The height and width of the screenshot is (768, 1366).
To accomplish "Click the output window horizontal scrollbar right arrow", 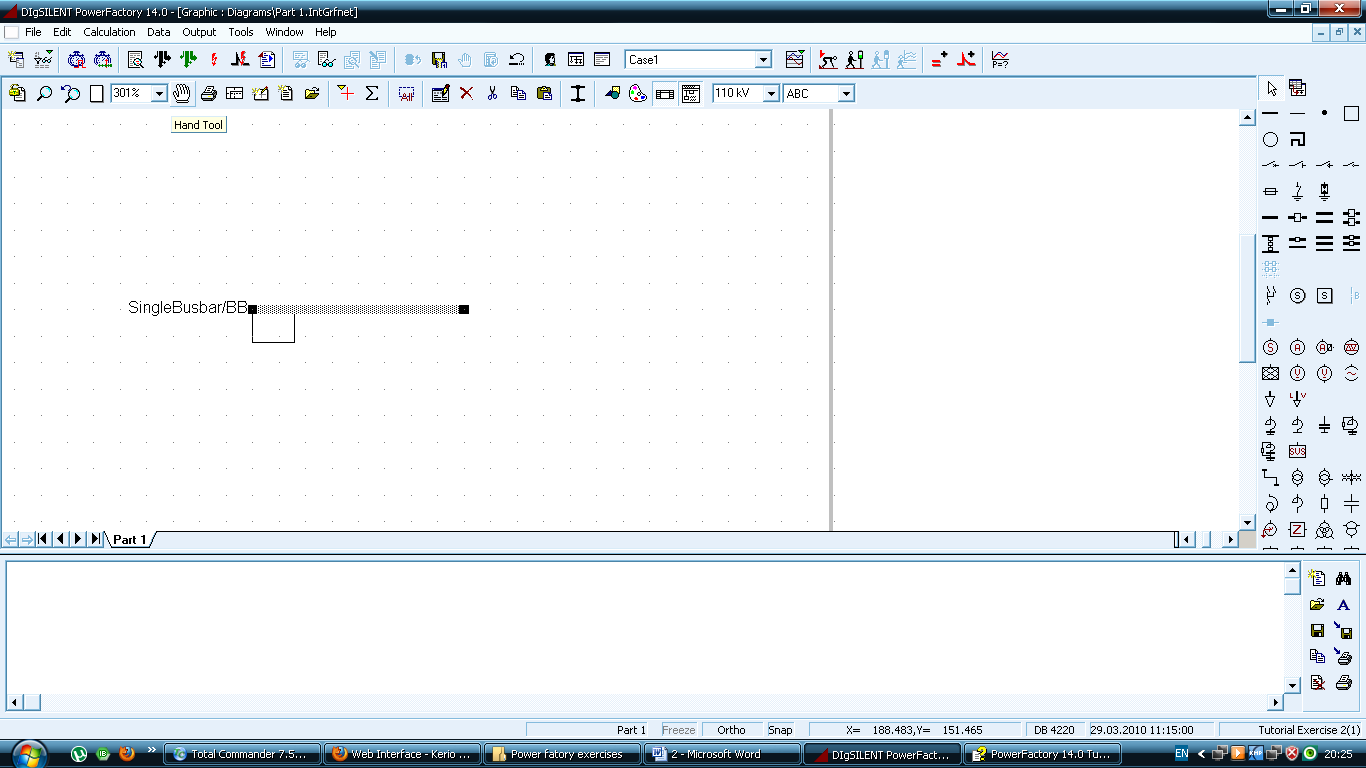I will (x=1275, y=702).
